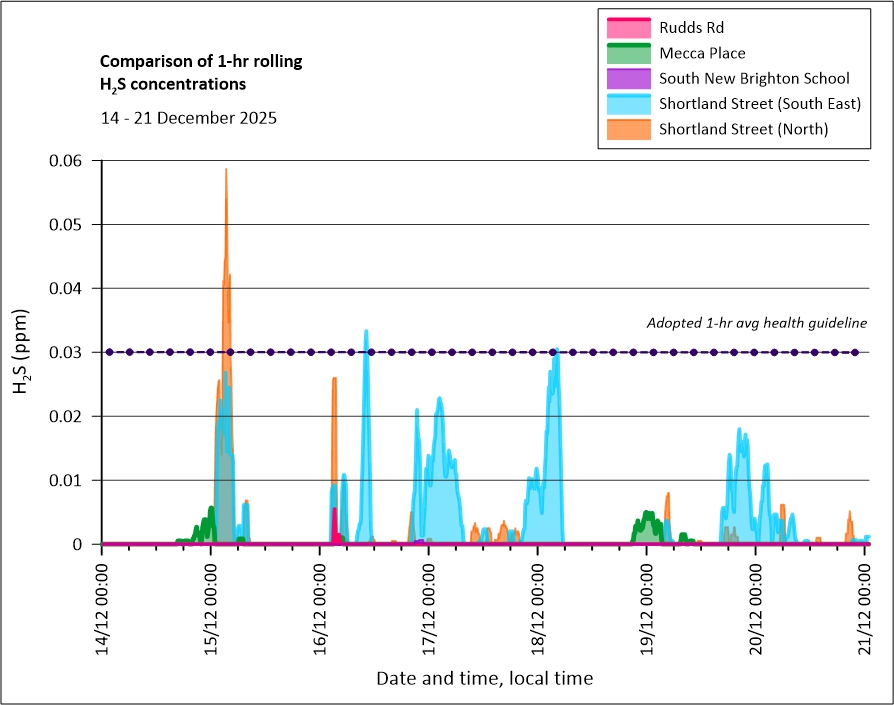Select the chart title about H2S concentrations
Image resolution: width=894 pixels, height=705 pixels.
201,72
